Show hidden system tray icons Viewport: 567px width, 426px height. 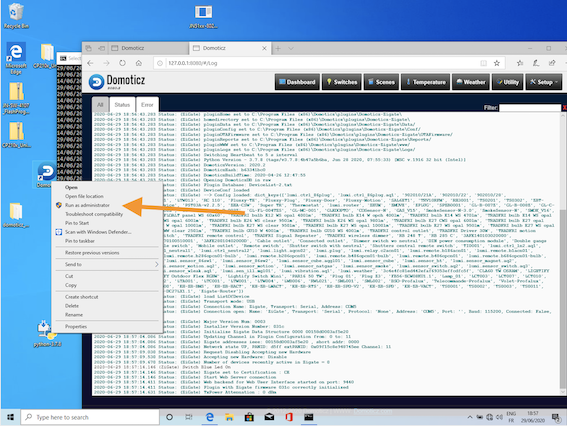pos(470,417)
